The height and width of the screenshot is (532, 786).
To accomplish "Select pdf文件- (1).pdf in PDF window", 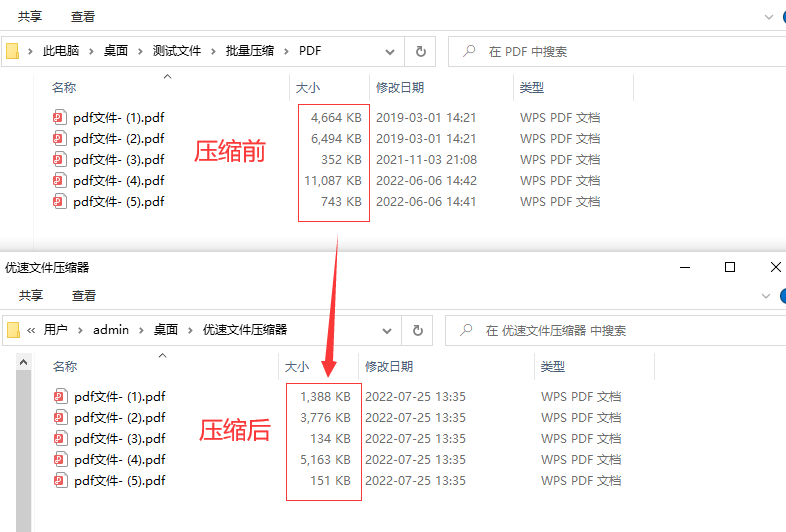I will click(x=119, y=117).
